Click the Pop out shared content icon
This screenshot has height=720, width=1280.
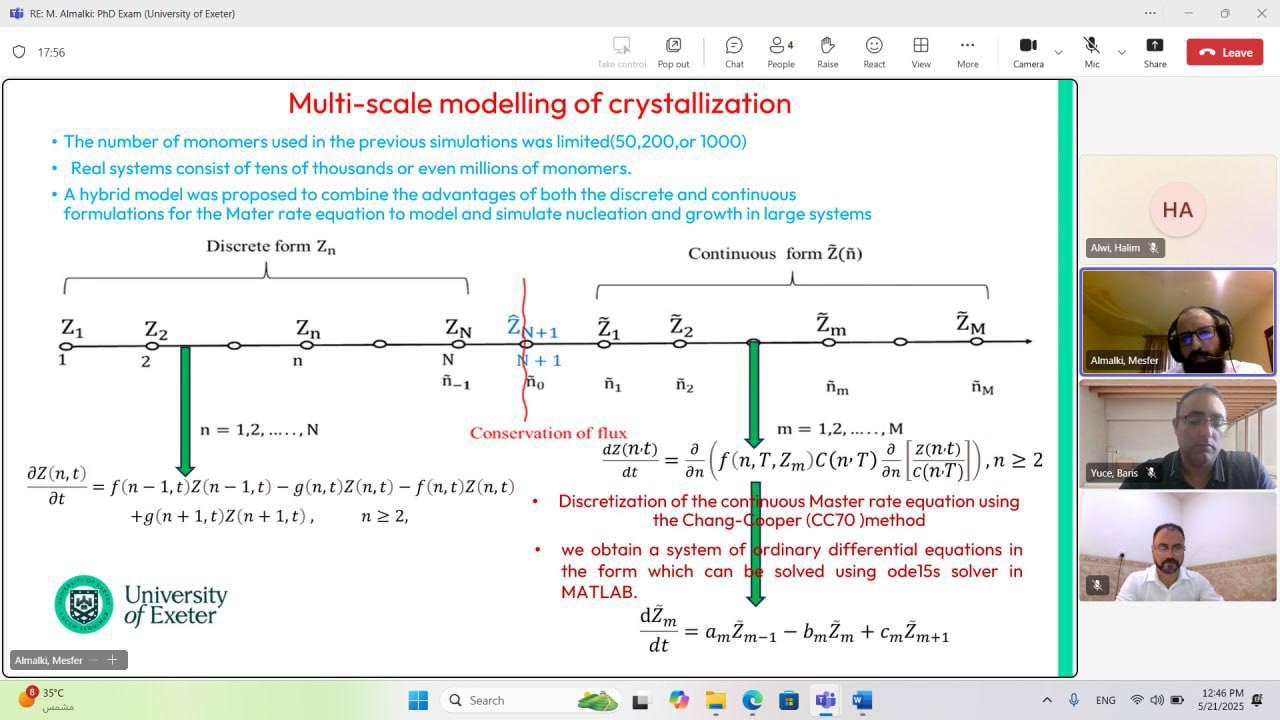(x=673, y=52)
